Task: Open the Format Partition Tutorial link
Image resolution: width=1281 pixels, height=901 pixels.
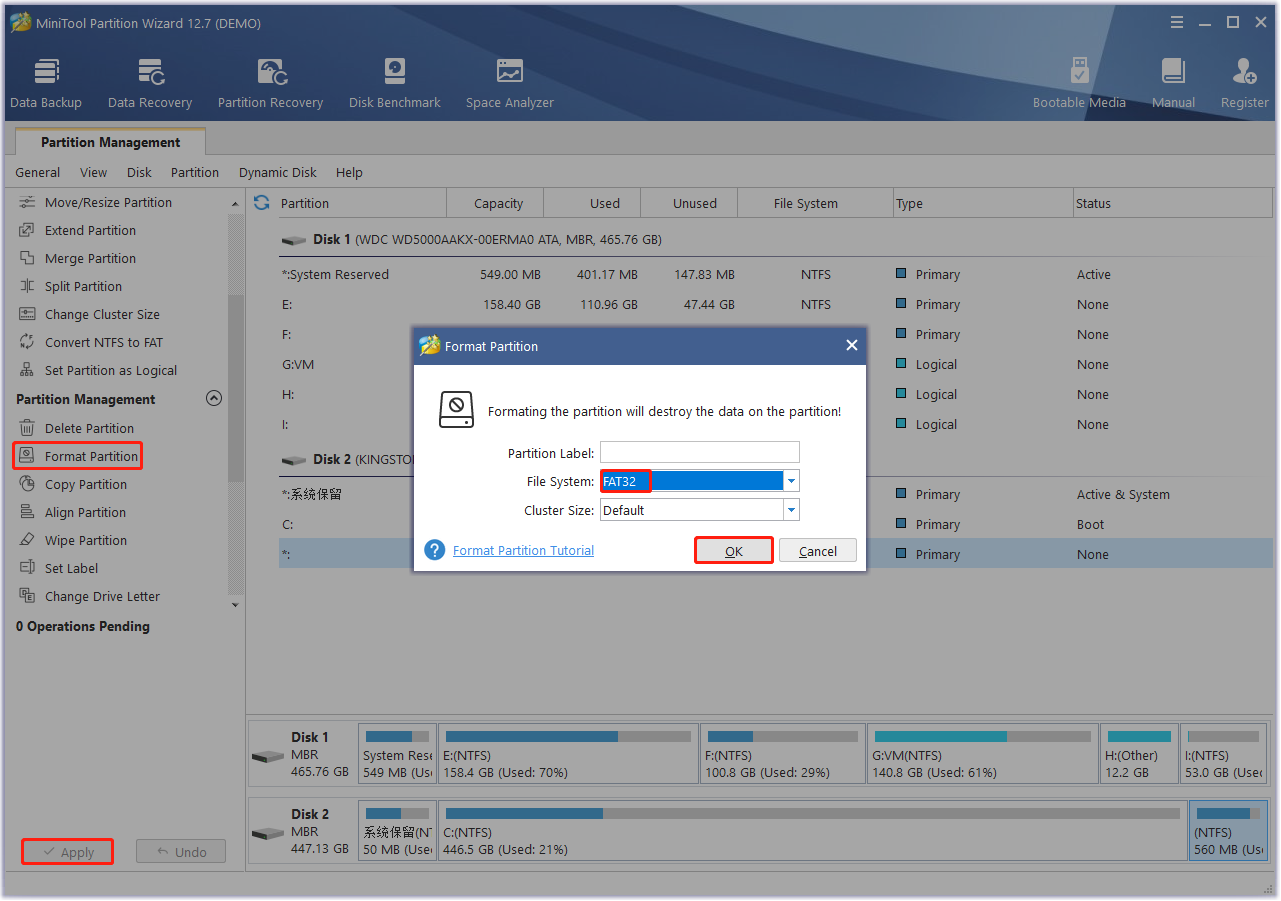Action: click(523, 551)
